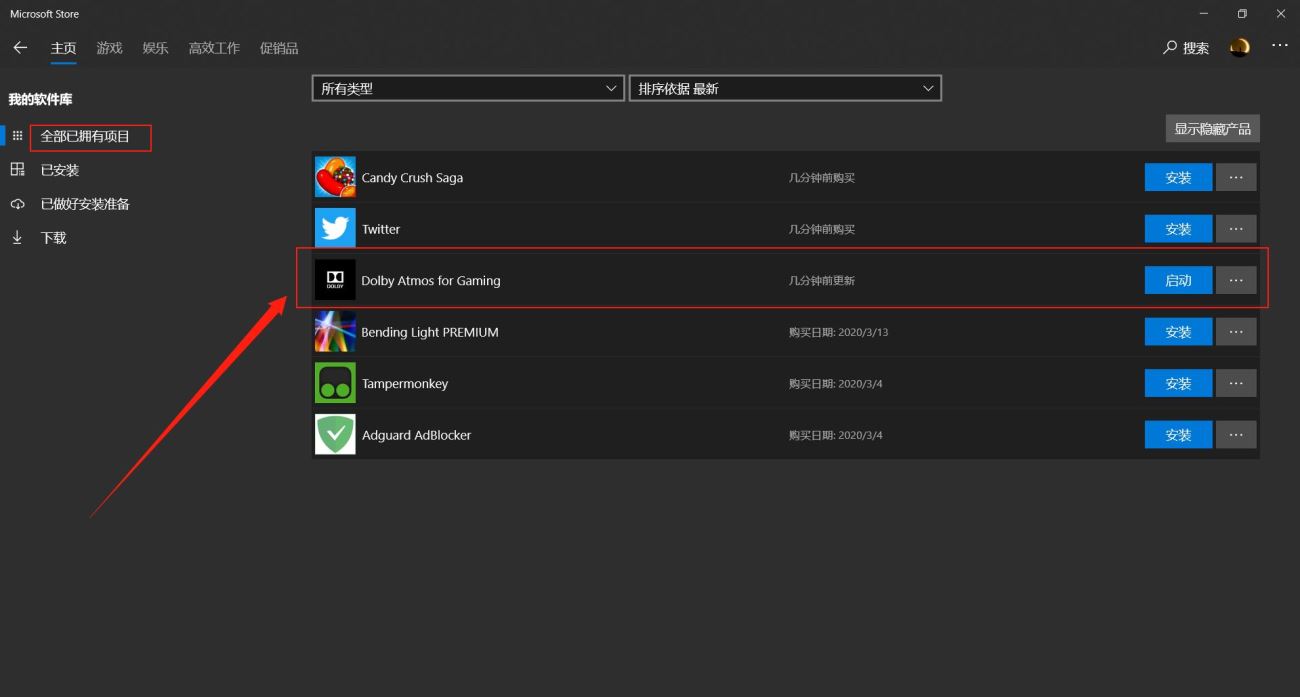Open 已做好安装准备 in the sidebar
The height and width of the screenshot is (697, 1300).
pos(85,204)
